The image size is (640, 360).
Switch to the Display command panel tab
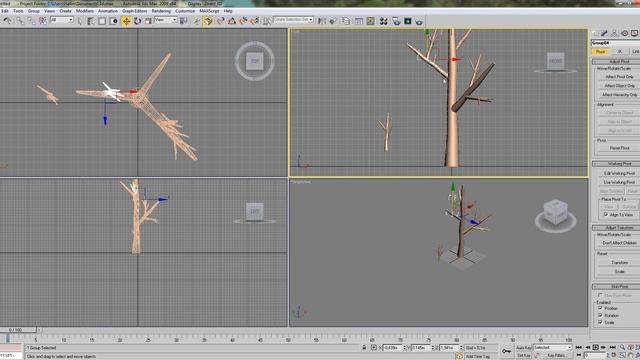[634, 33]
